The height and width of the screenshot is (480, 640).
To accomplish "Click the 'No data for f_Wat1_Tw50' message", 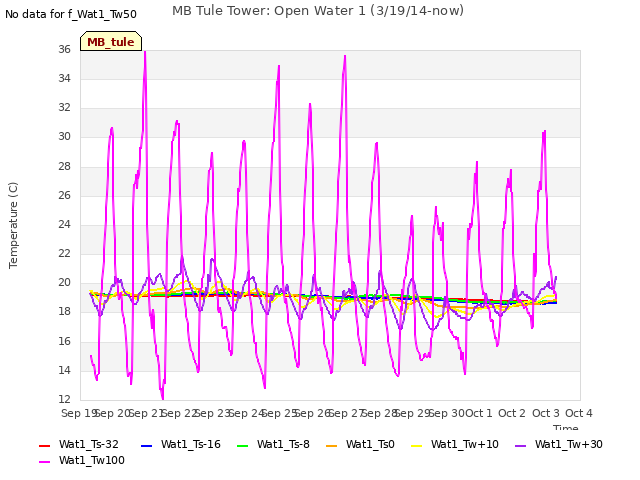I will [x=71, y=14].
